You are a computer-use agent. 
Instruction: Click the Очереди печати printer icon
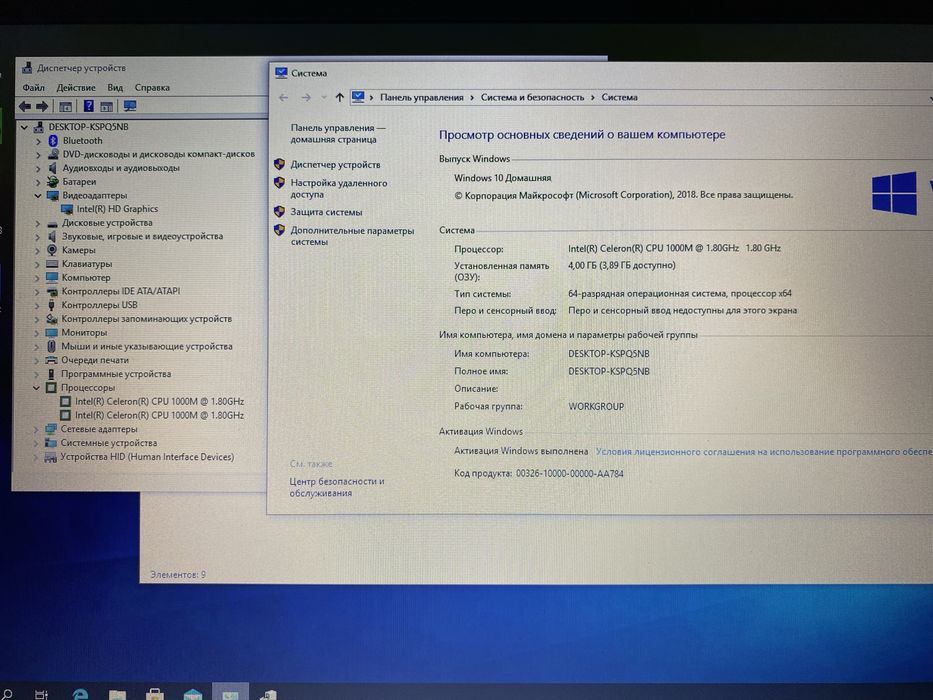52,360
